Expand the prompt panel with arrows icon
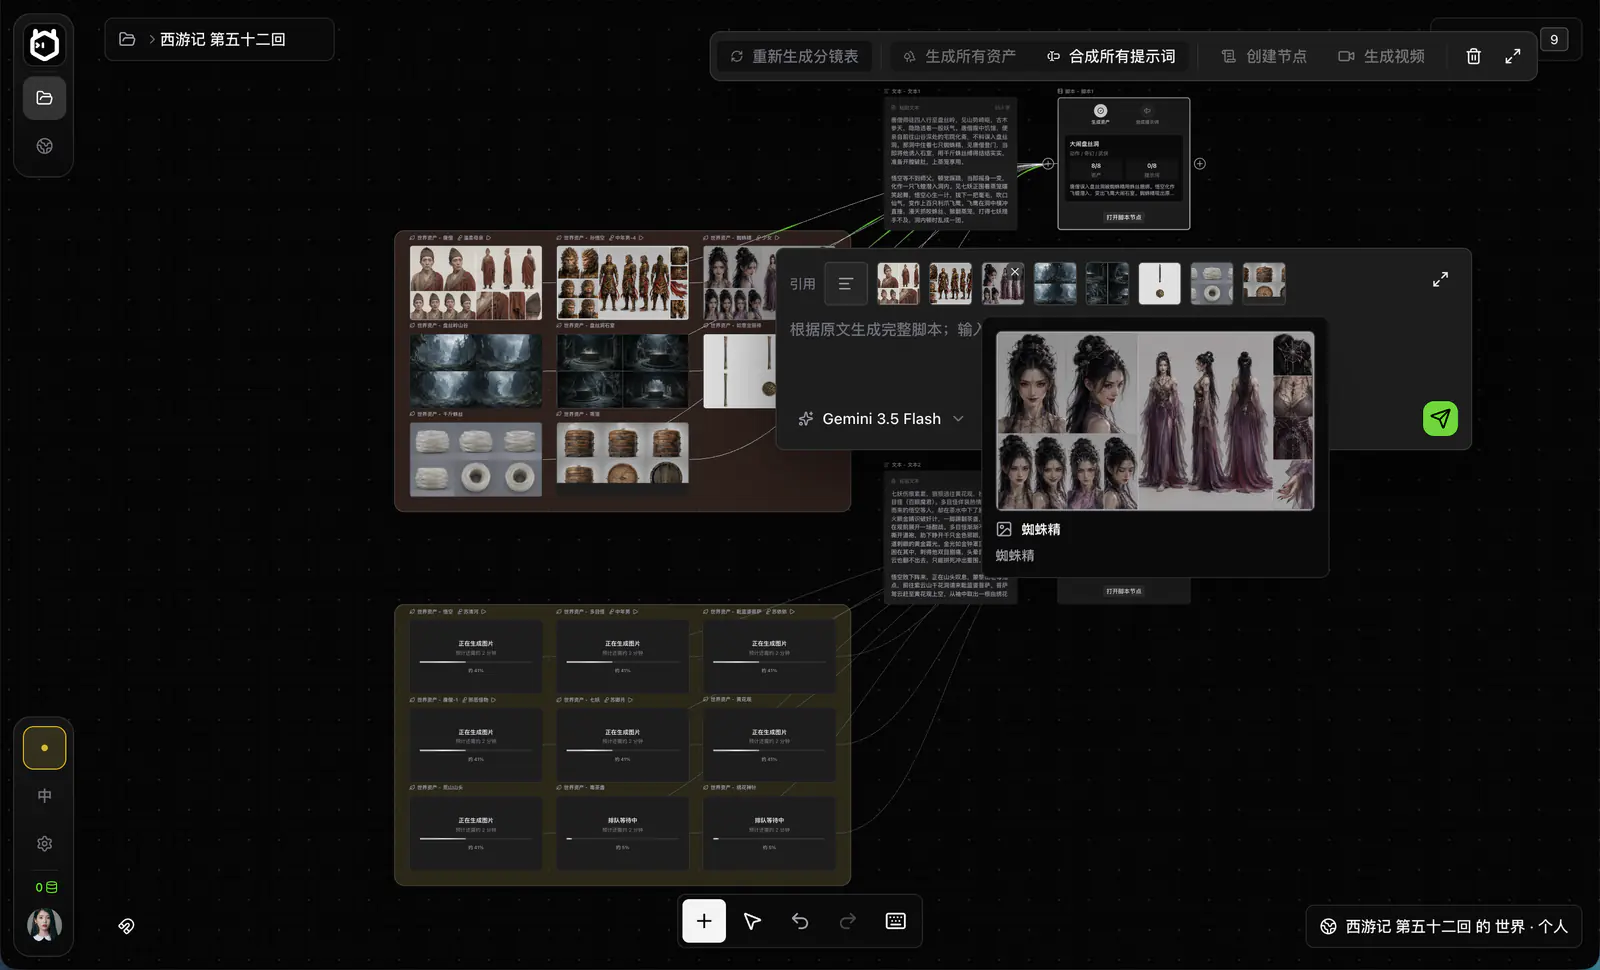This screenshot has height=970, width=1600. click(x=1440, y=280)
